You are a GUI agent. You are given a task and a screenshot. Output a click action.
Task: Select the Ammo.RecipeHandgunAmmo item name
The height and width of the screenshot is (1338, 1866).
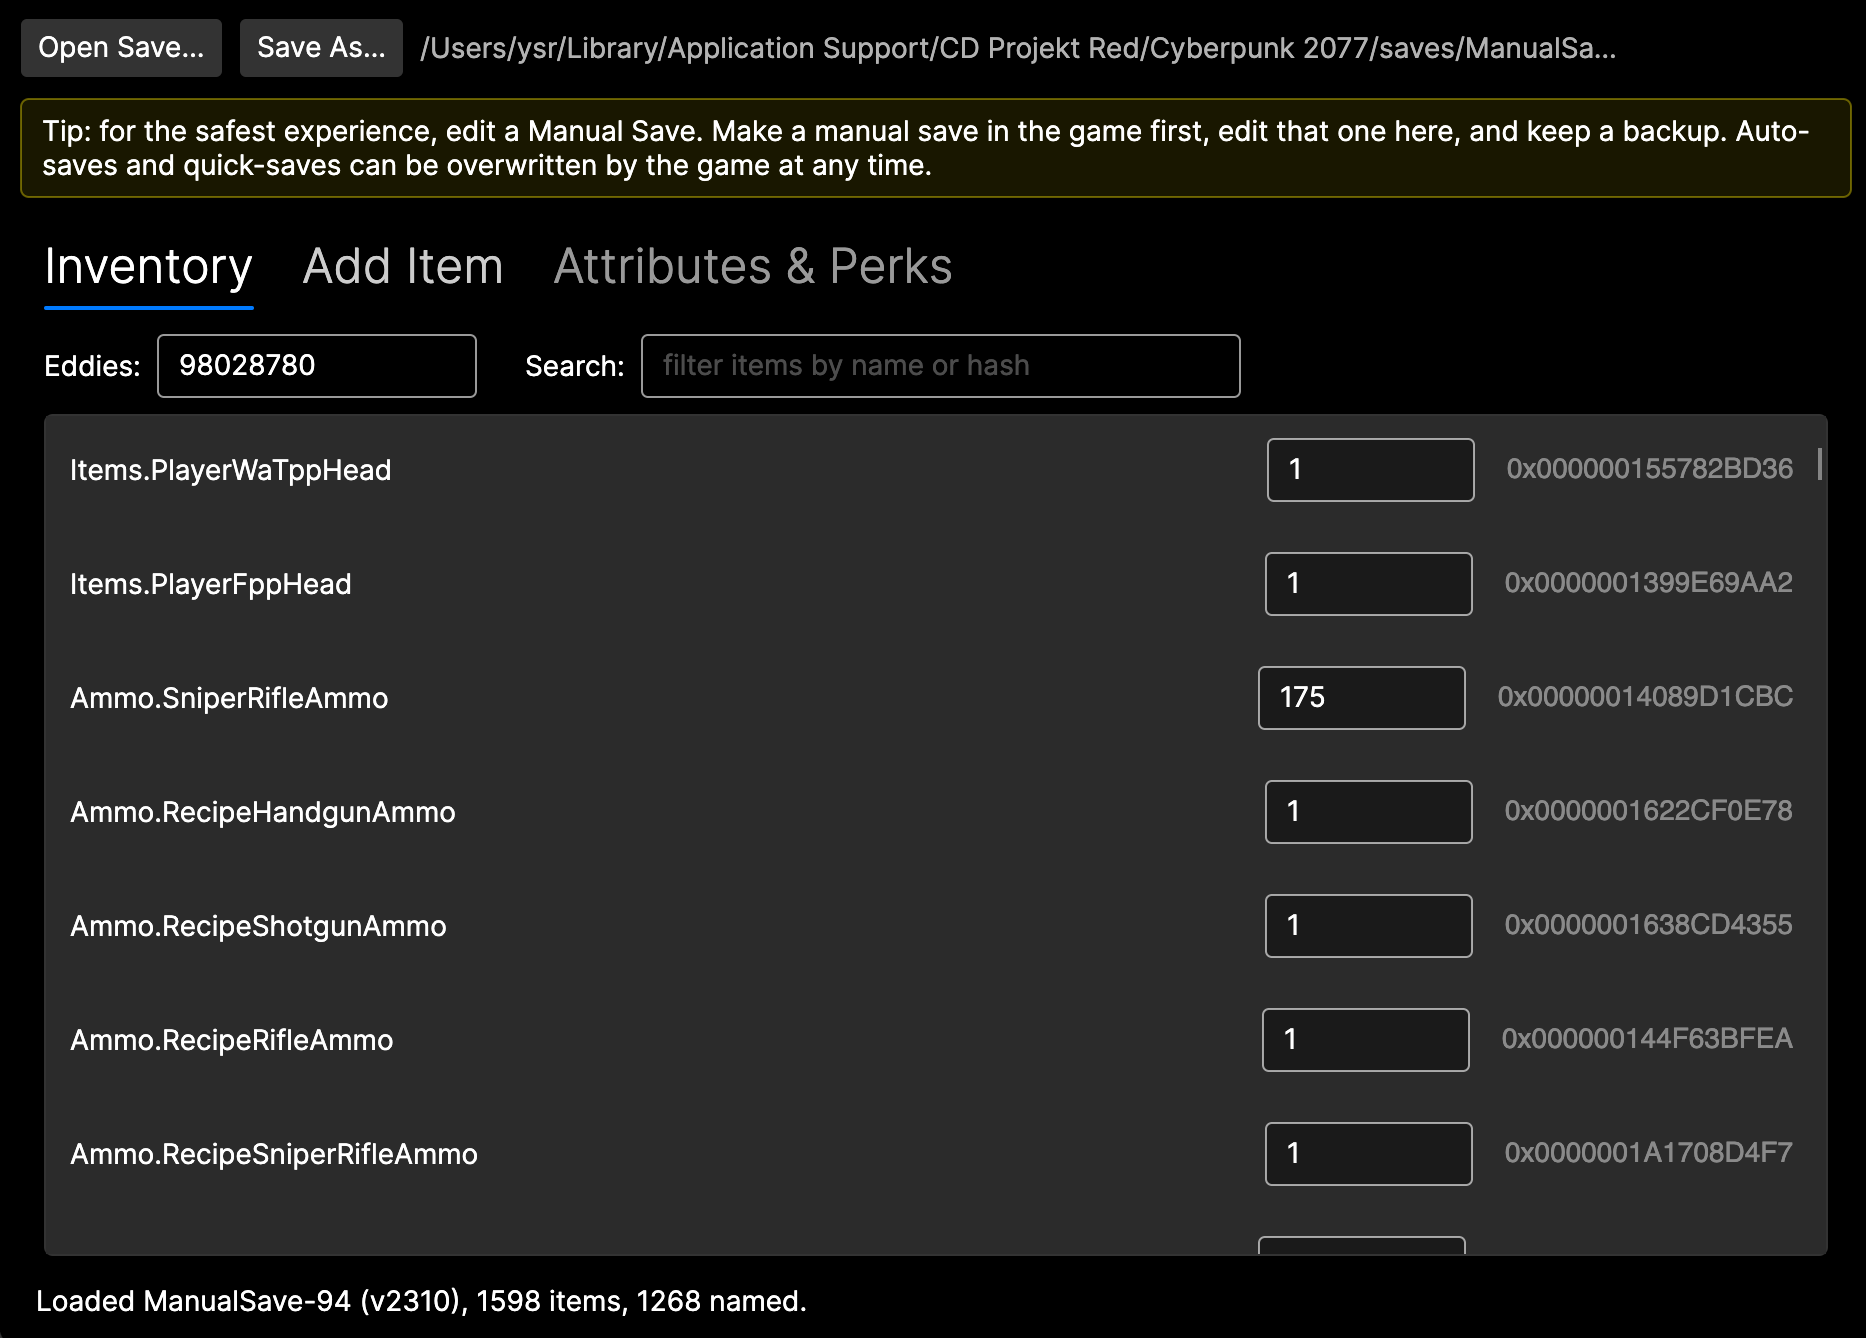[x=263, y=812]
